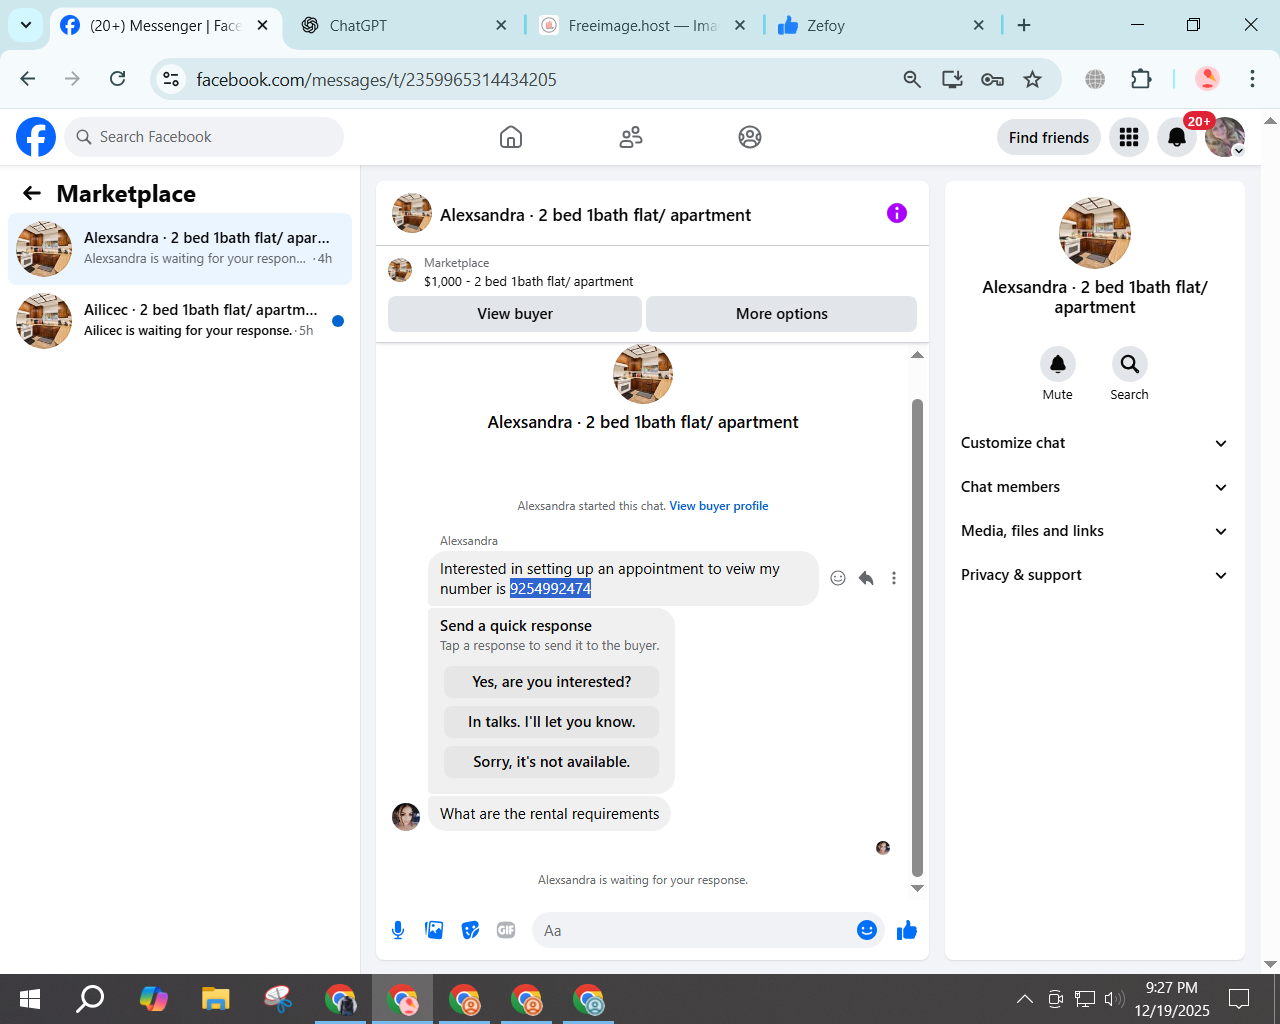Go back using the Marketplace back arrow
Viewport: 1280px width, 1024px height.
(x=32, y=193)
